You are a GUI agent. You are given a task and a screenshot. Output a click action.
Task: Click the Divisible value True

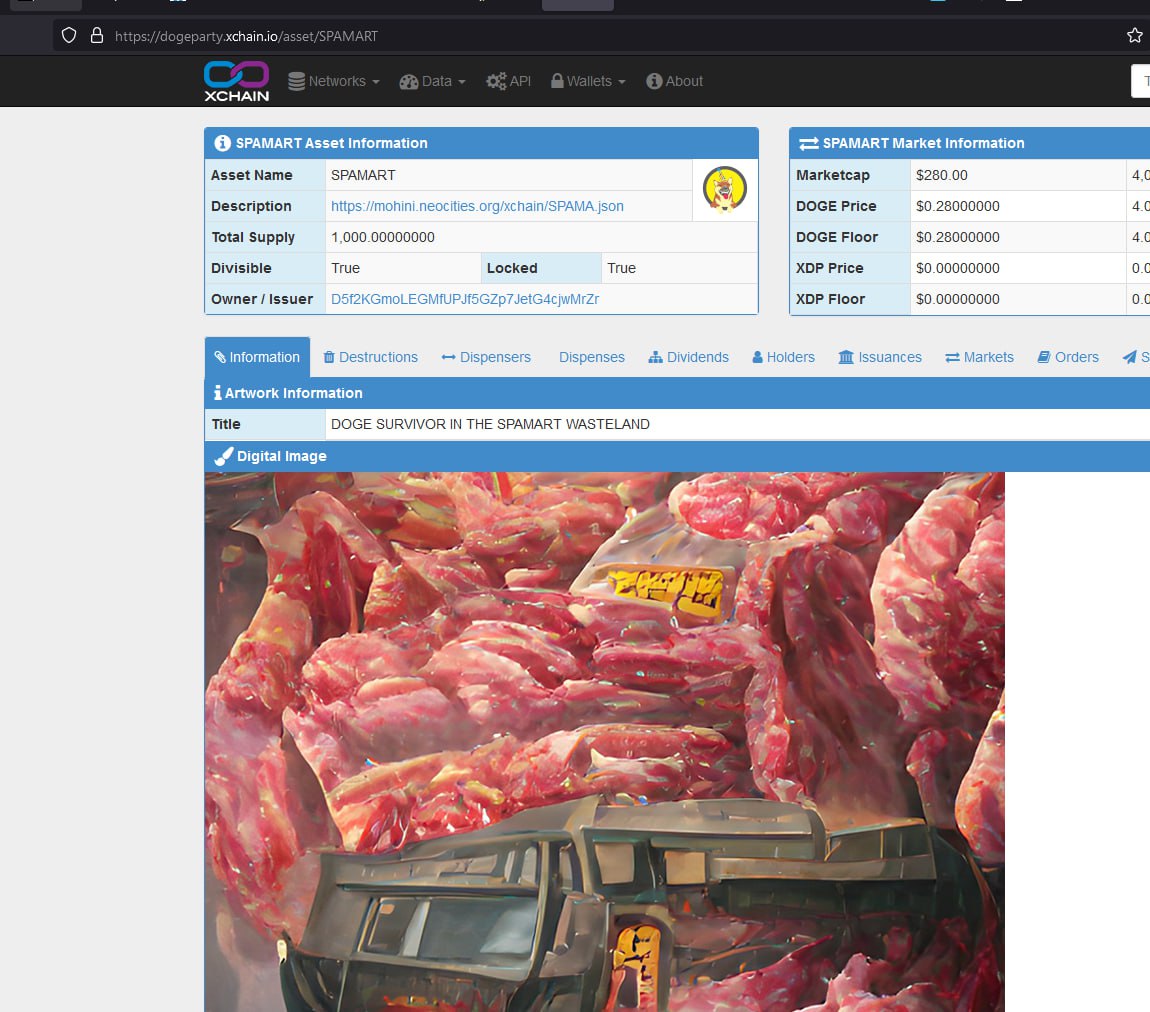click(x=345, y=268)
